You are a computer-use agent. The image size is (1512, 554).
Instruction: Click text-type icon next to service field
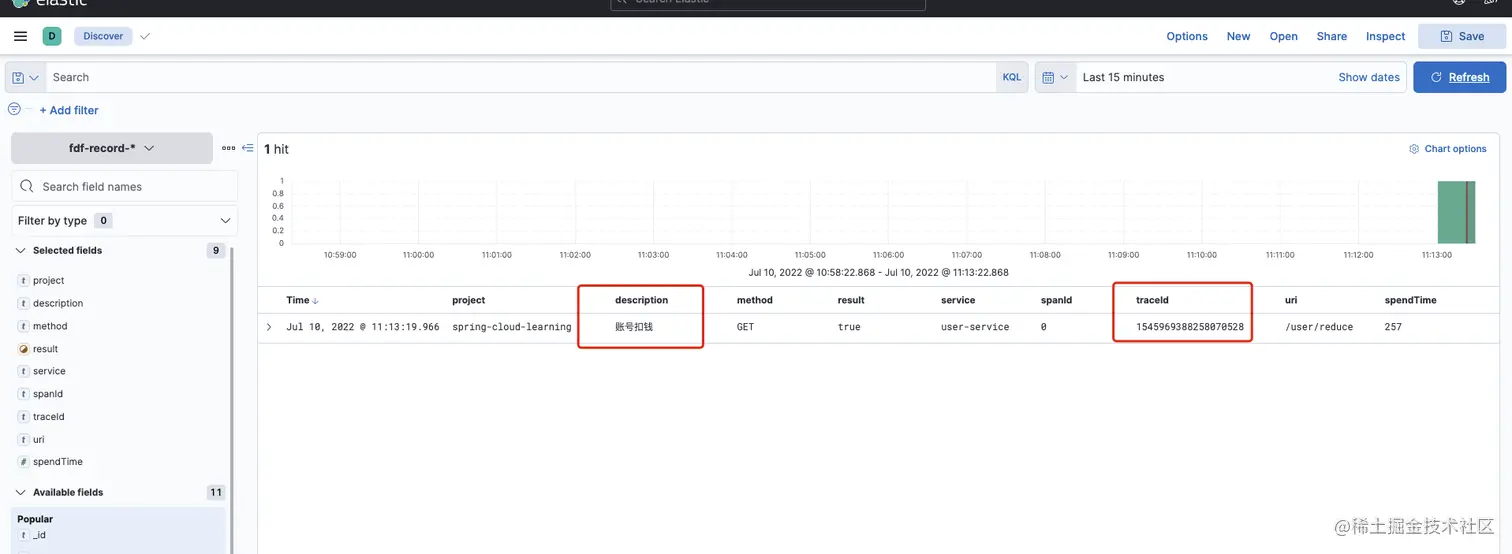coord(24,371)
